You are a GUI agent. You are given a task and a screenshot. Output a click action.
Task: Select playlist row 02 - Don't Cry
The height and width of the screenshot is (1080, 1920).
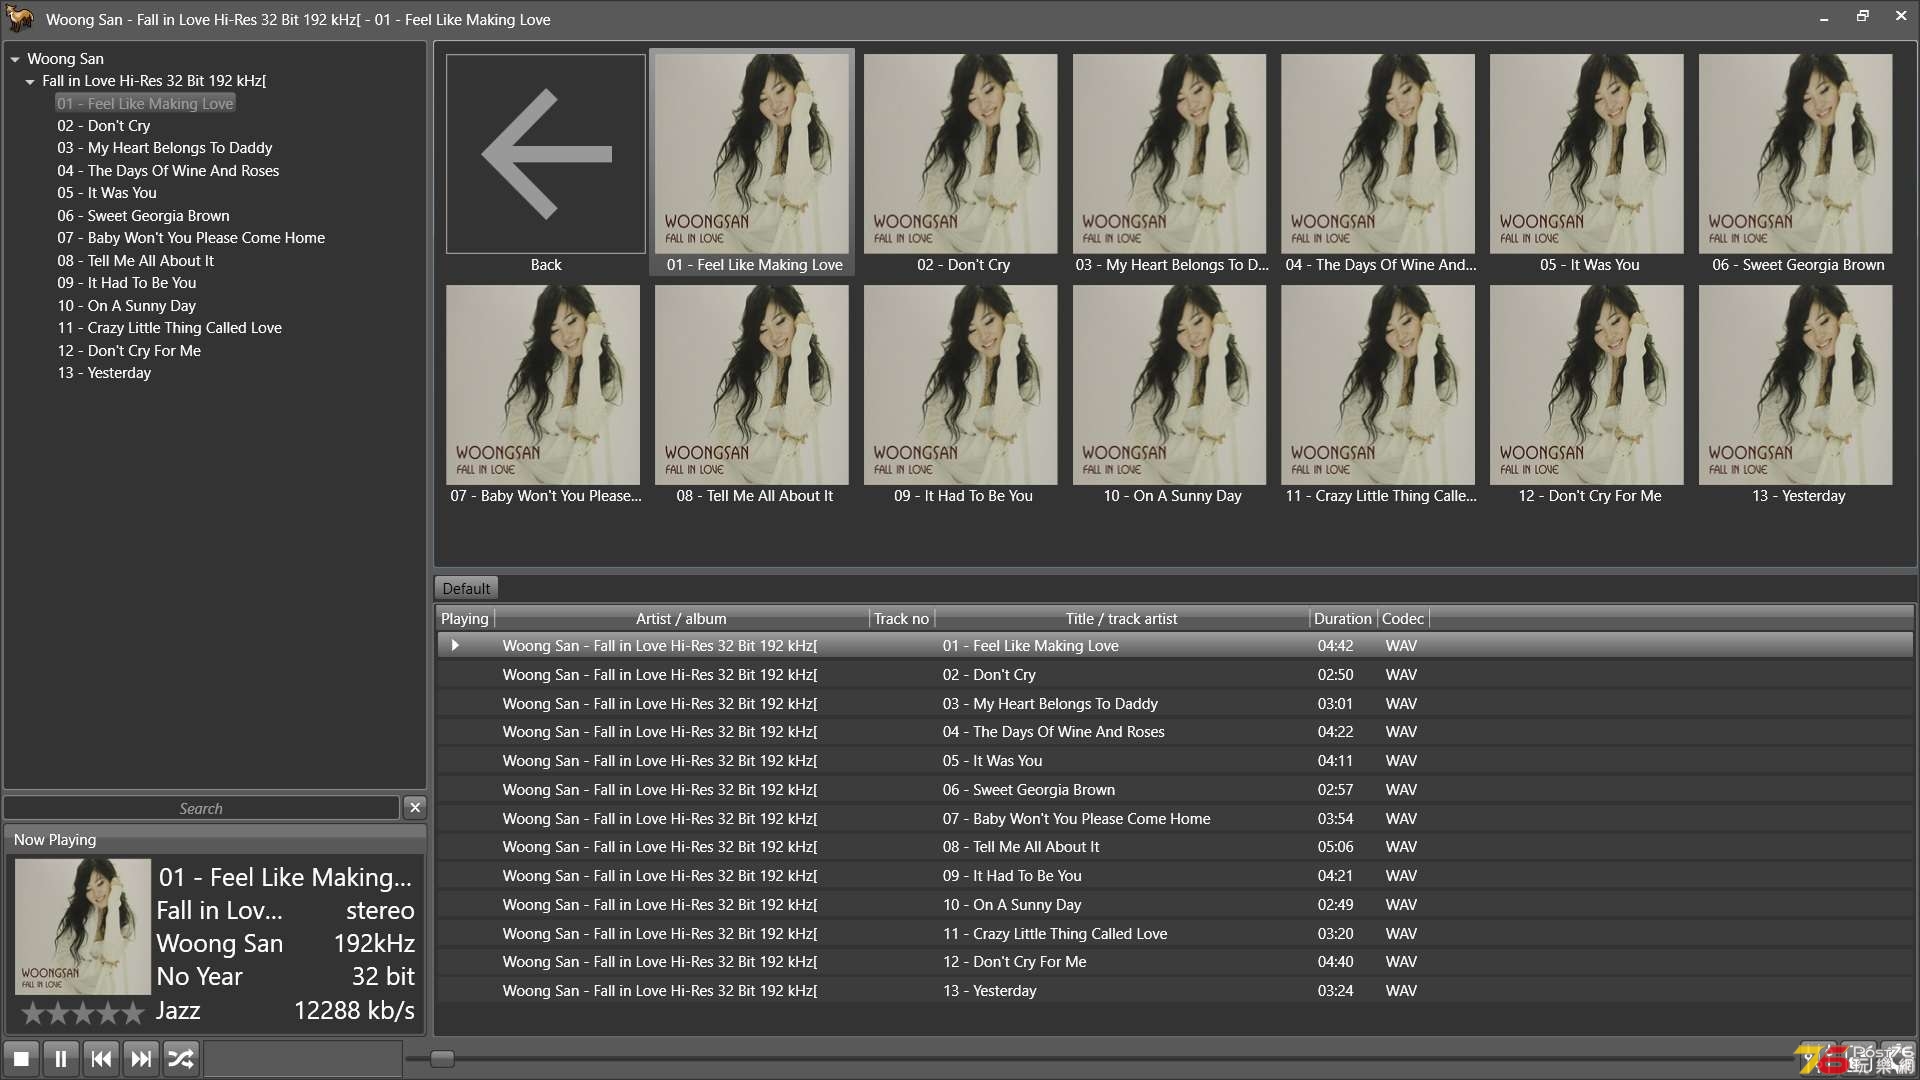pos(1175,675)
